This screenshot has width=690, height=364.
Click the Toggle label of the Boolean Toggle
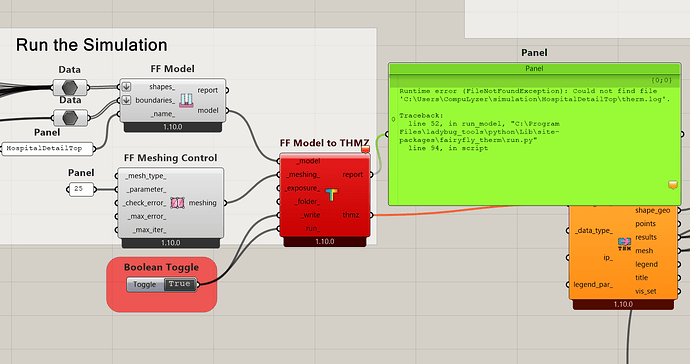coord(145,284)
